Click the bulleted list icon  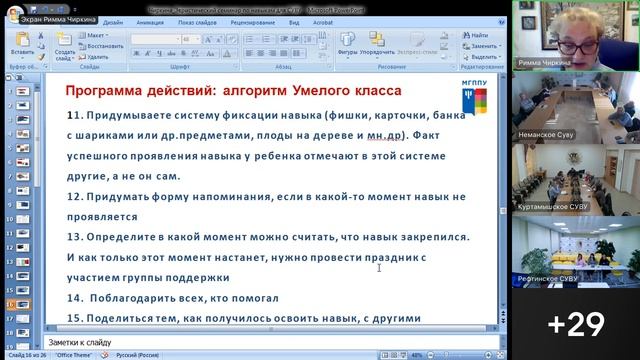(249, 39)
